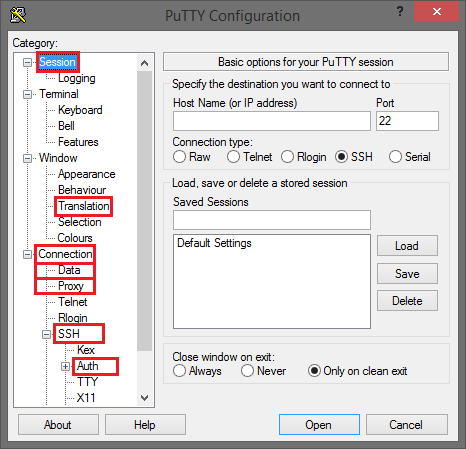The height and width of the screenshot is (449, 466).
Task: Click the category list scroll down arrow
Action: click(x=144, y=397)
